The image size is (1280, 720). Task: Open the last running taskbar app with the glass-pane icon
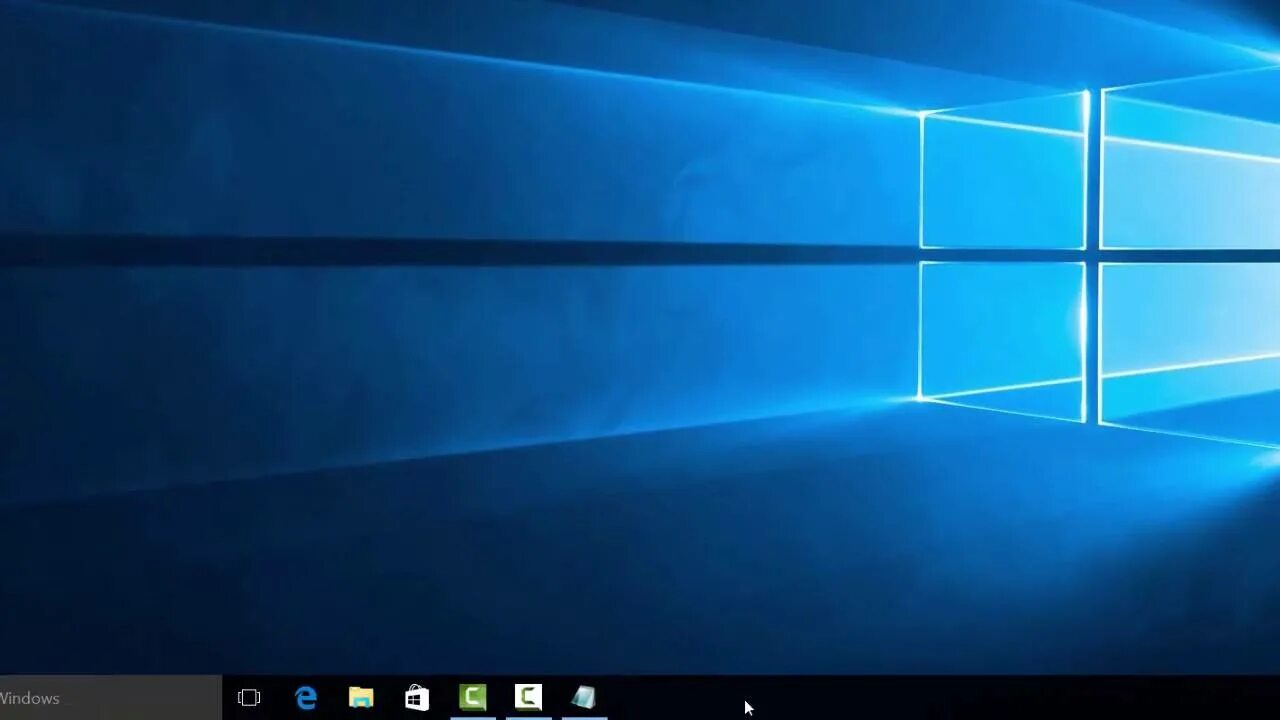584,697
